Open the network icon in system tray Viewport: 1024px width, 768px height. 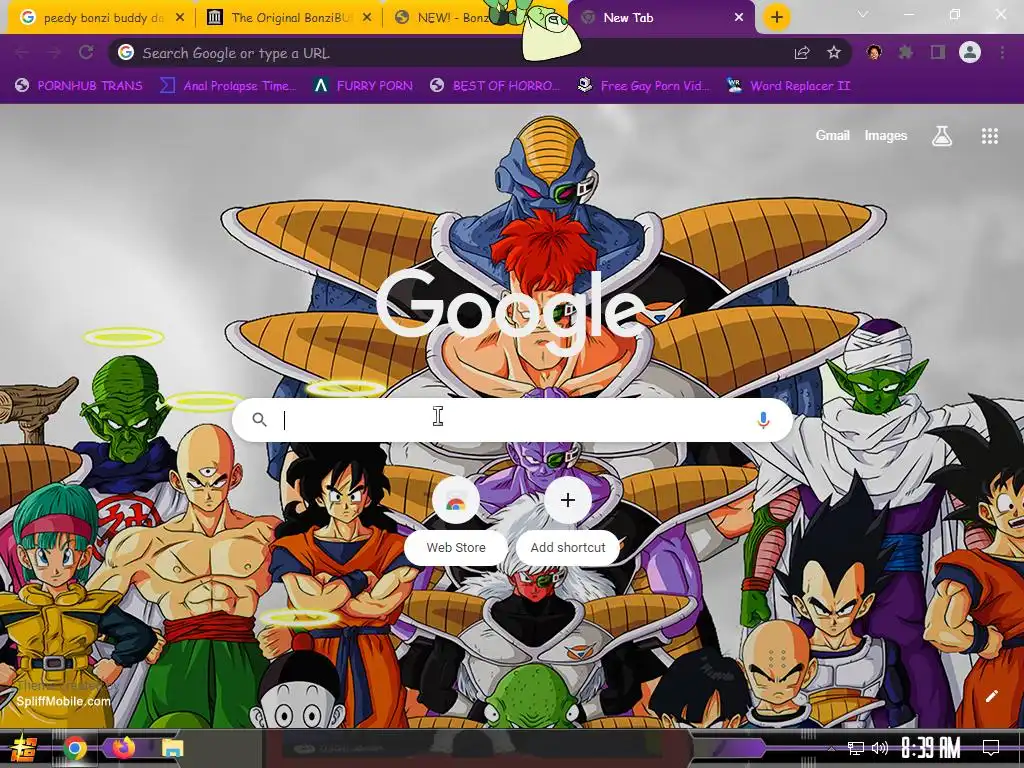click(856, 748)
